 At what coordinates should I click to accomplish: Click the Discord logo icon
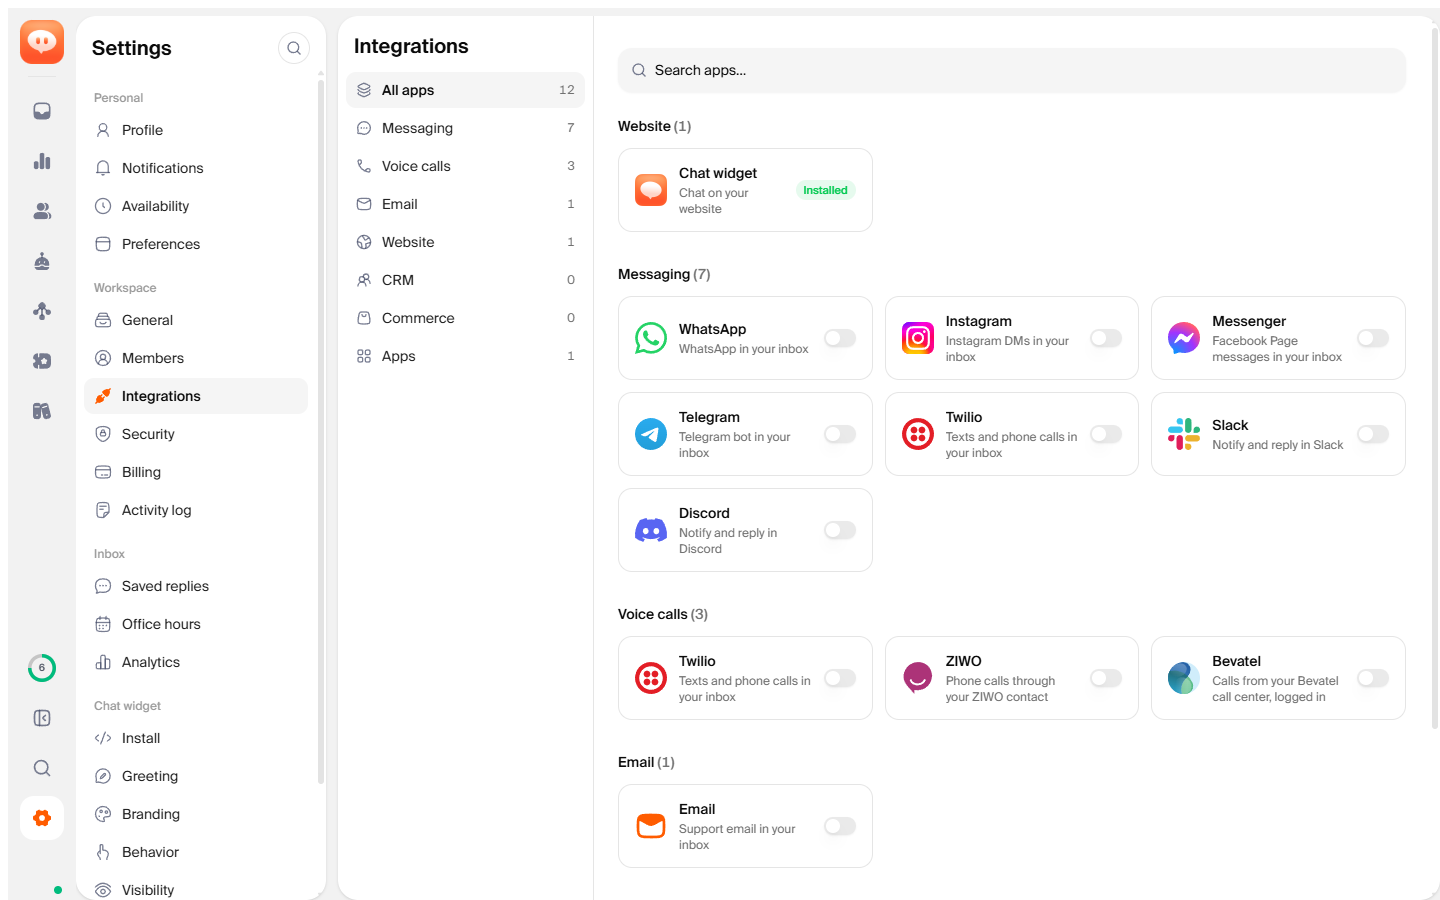[x=651, y=530]
